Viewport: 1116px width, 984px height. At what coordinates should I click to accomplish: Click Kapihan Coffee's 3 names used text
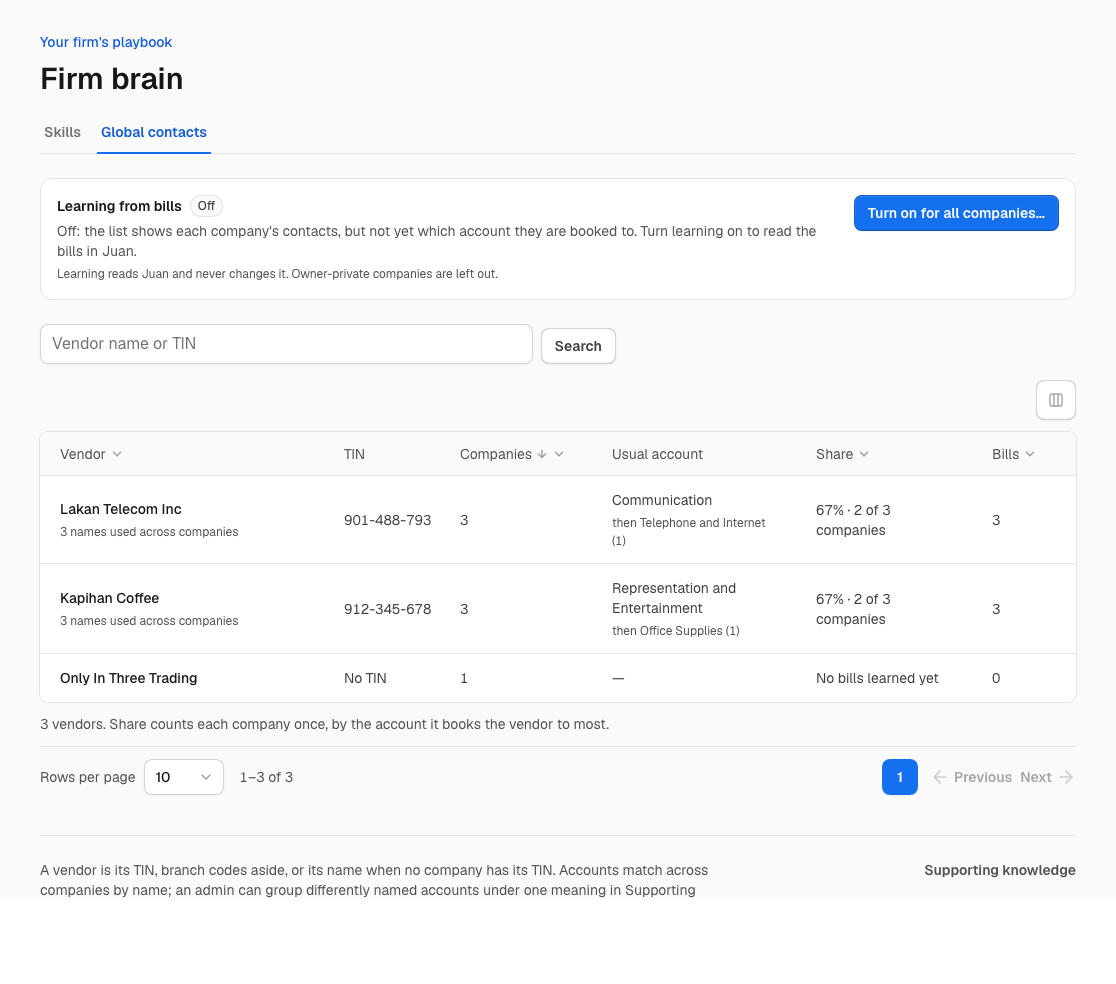[x=149, y=620]
